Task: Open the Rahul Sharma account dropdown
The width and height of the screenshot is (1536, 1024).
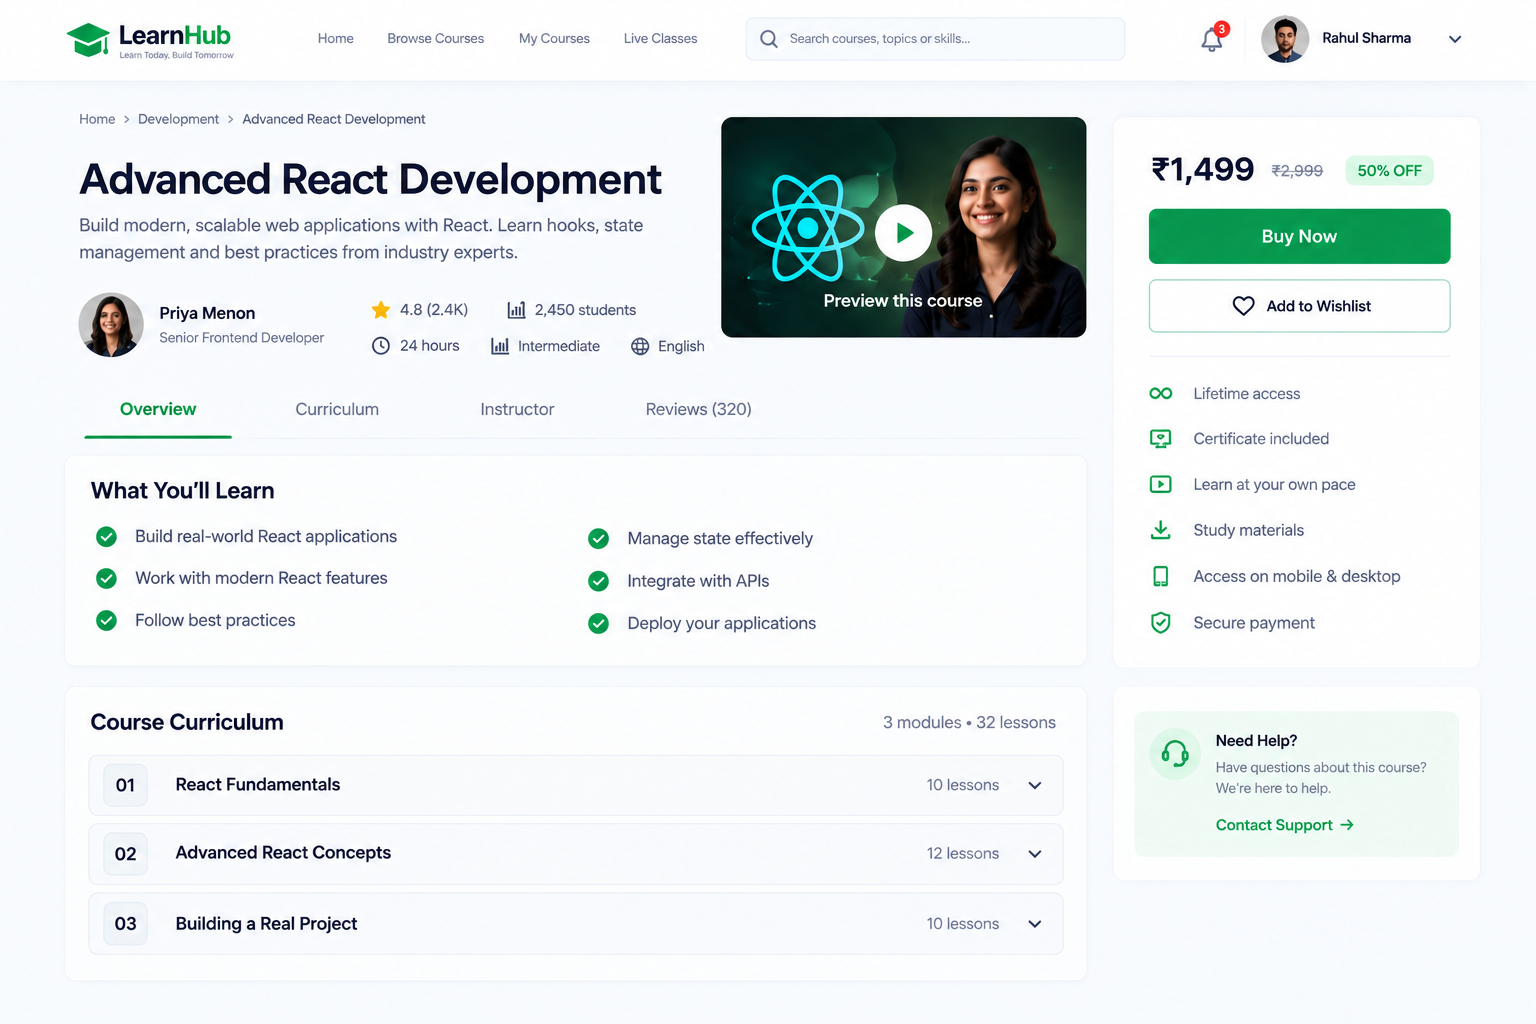Action: (1455, 39)
